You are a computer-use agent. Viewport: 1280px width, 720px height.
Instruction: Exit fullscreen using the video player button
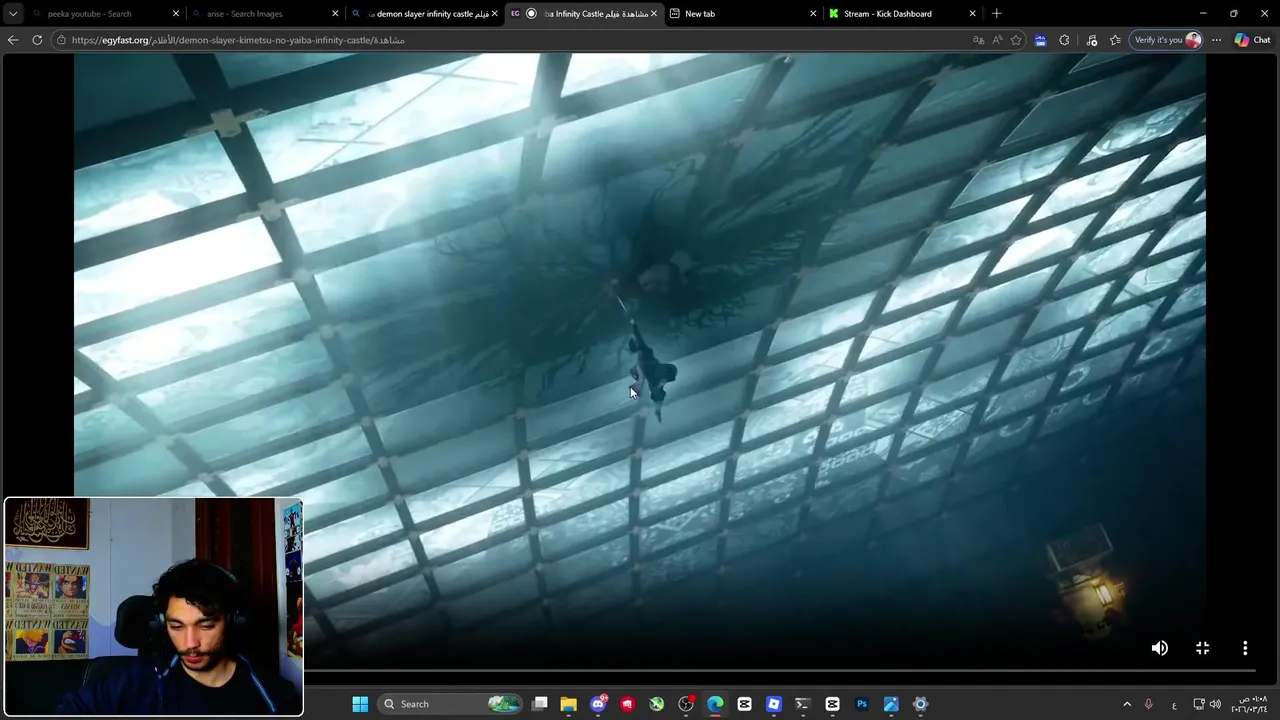coord(1202,648)
